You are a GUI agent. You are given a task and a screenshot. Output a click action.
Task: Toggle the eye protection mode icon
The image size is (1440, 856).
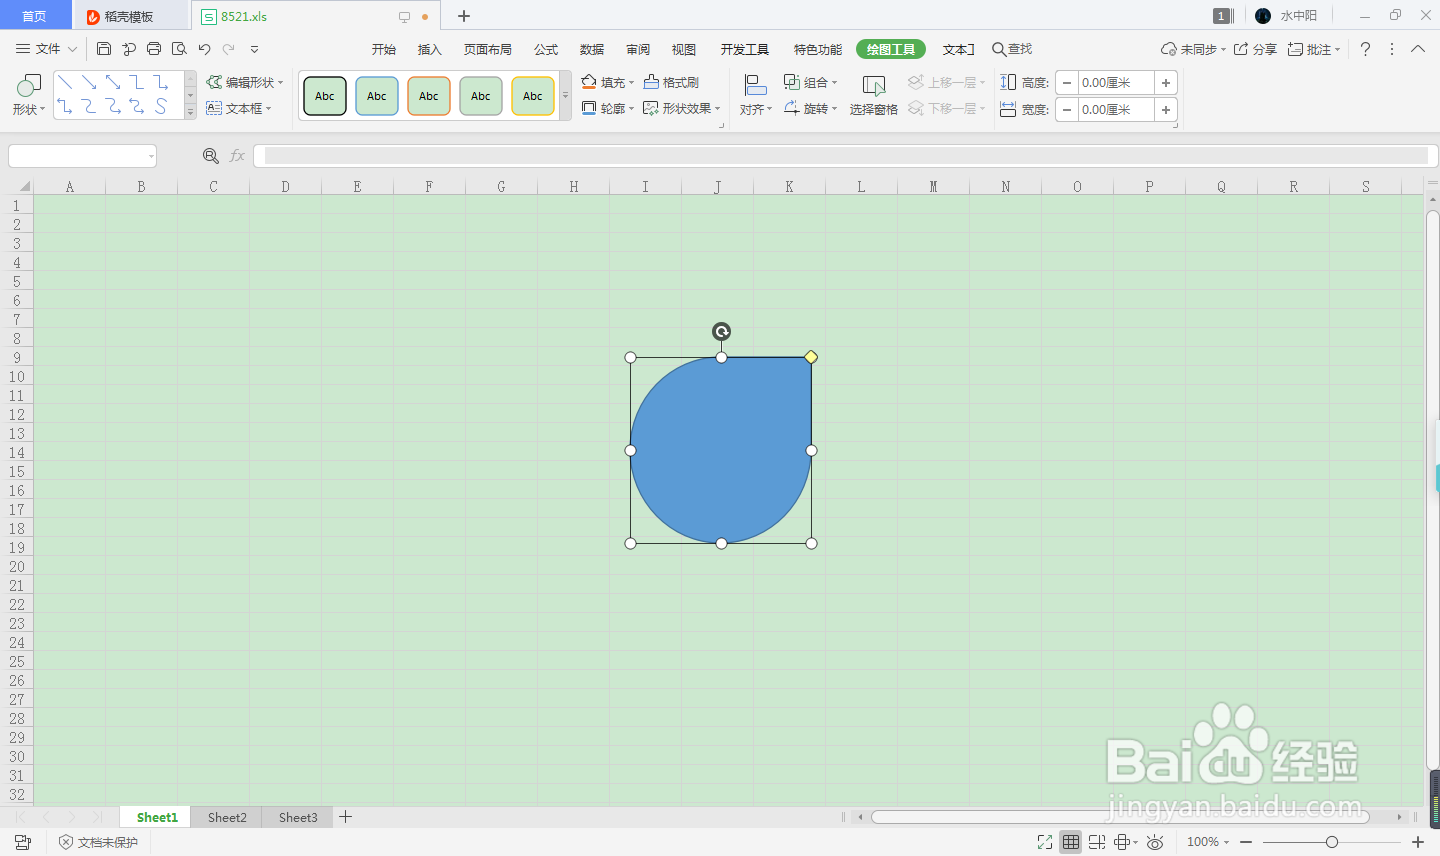click(1155, 842)
